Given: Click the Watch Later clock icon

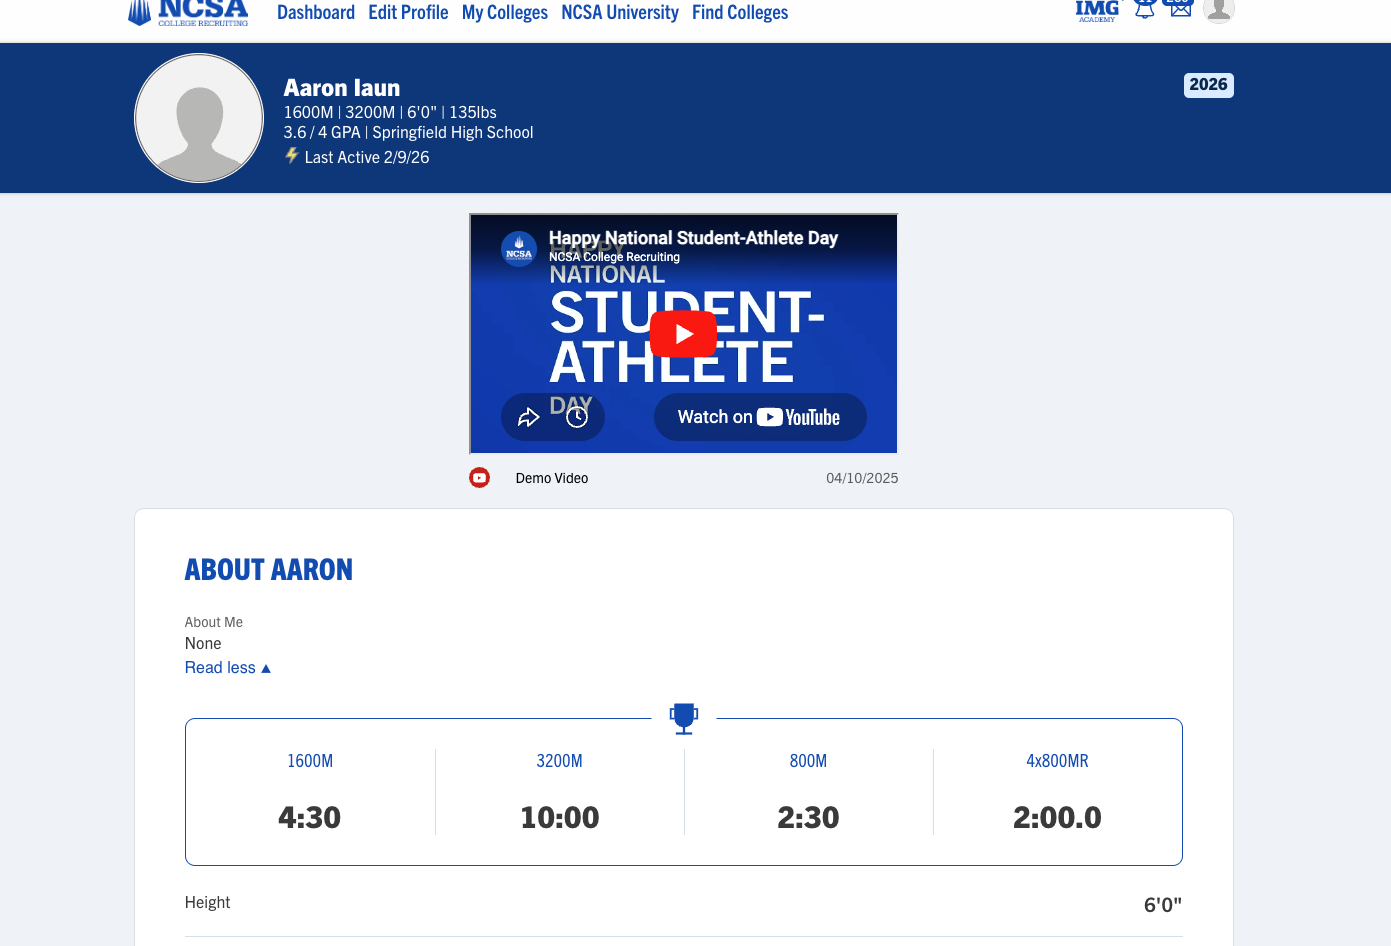Looking at the screenshot, I should [x=577, y=417].
